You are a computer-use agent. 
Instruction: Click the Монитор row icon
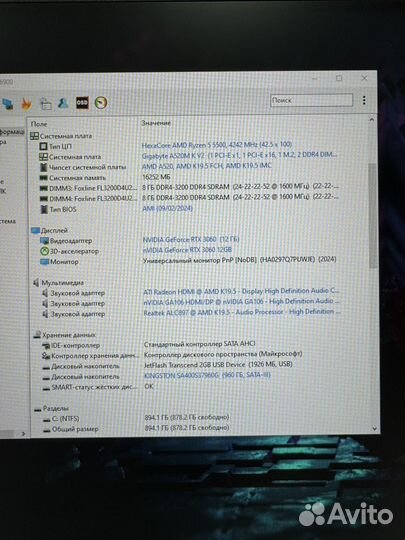tap(44, 262)
